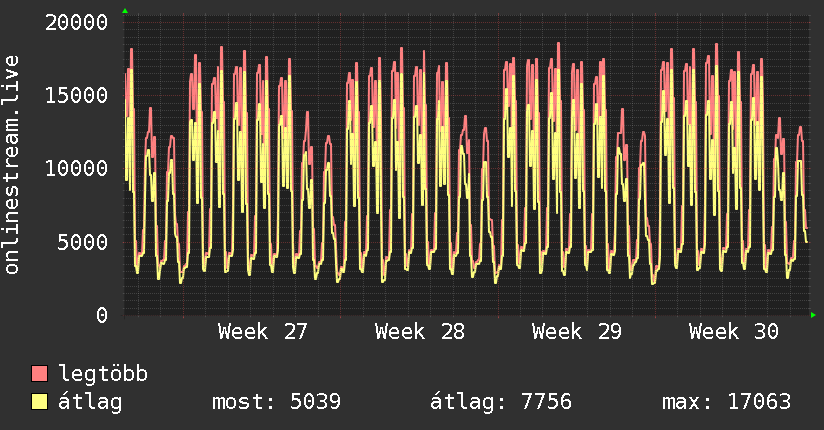The width and height of the screenshot is (824, 430).
Task: Click the 15000 y-axis value
Action: (76, 95)
